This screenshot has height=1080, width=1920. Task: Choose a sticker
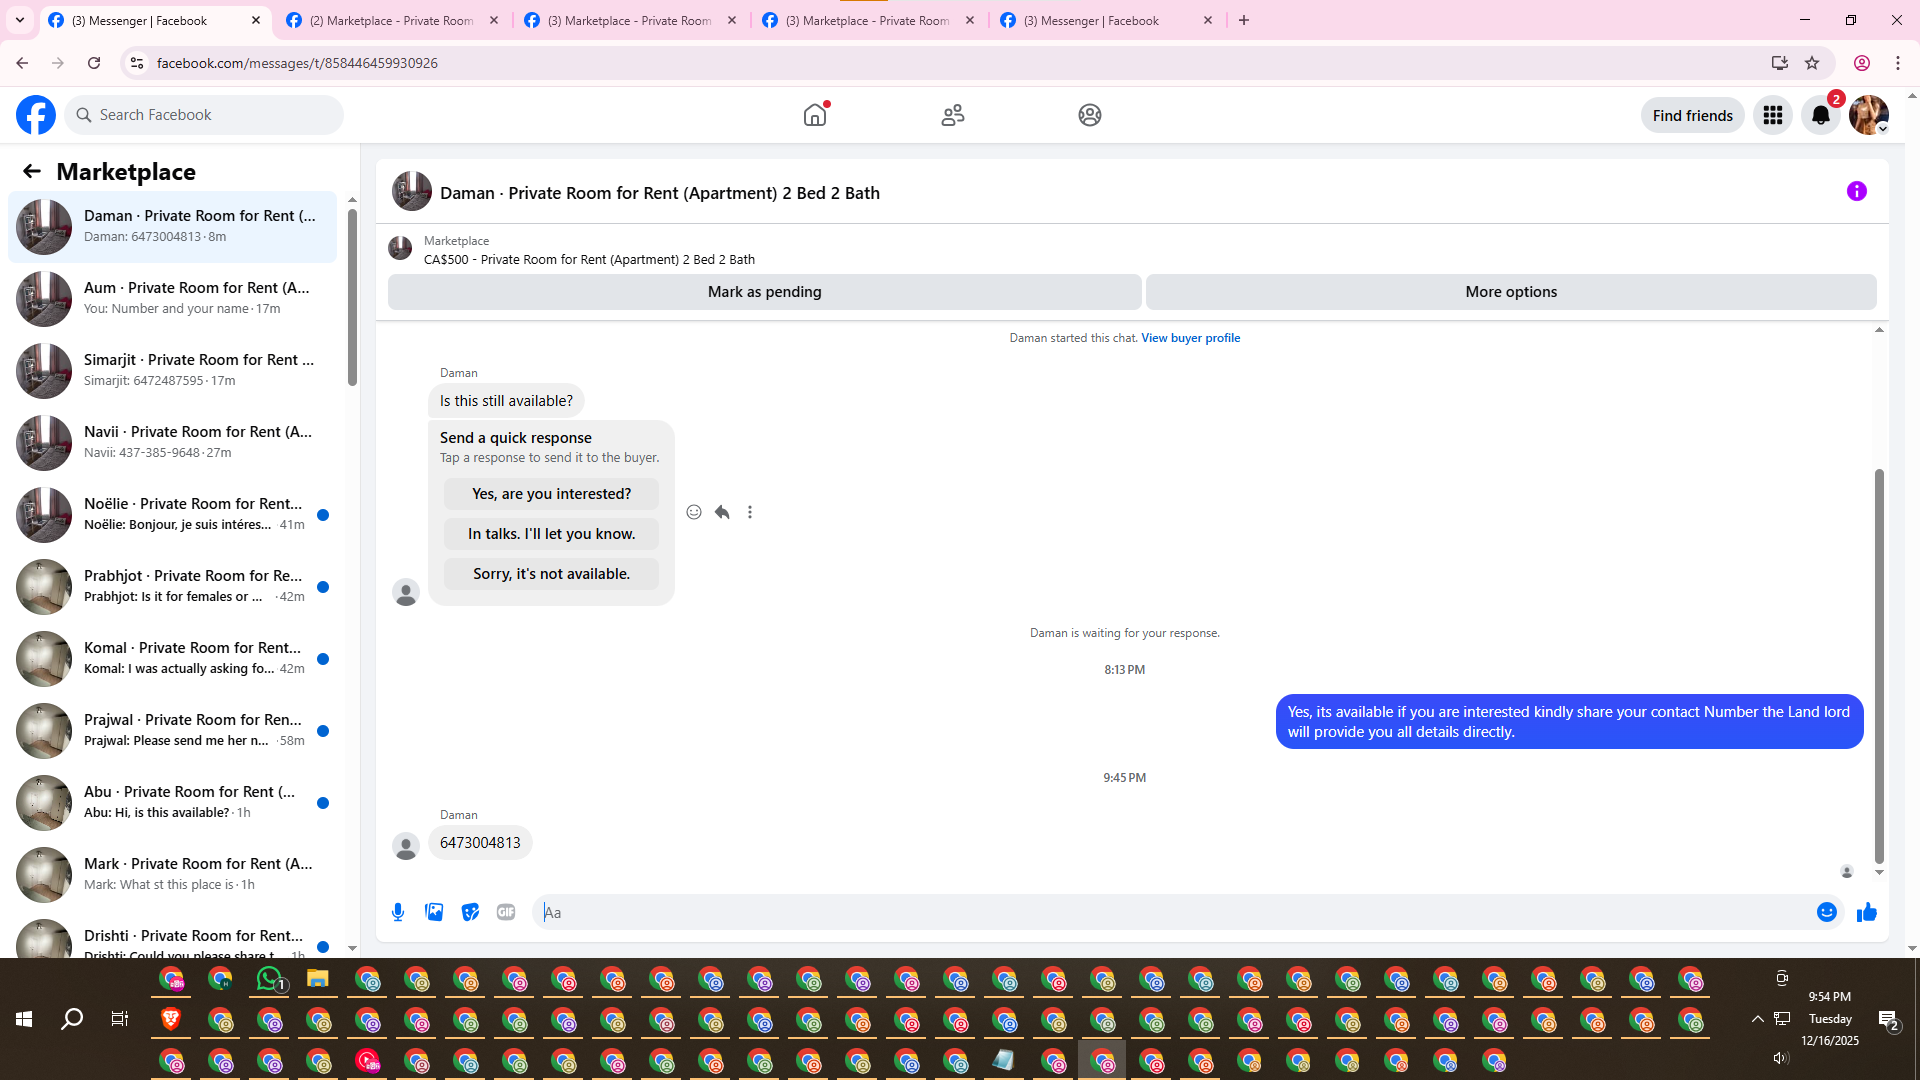470,912
